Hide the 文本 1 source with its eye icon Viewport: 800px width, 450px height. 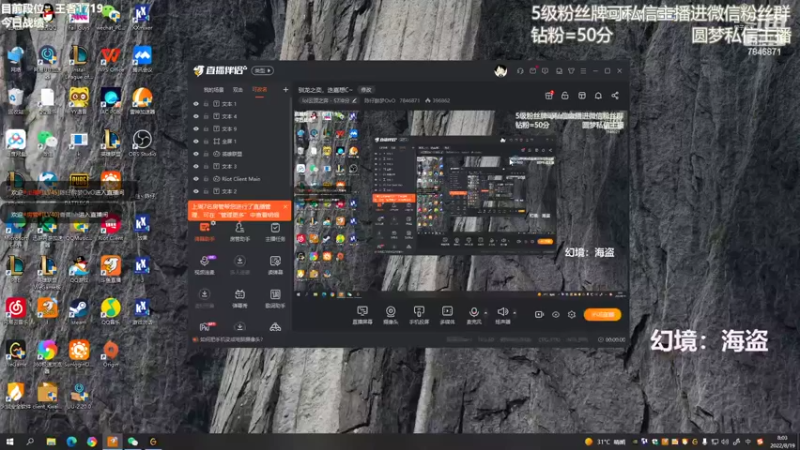pos(196,104)
